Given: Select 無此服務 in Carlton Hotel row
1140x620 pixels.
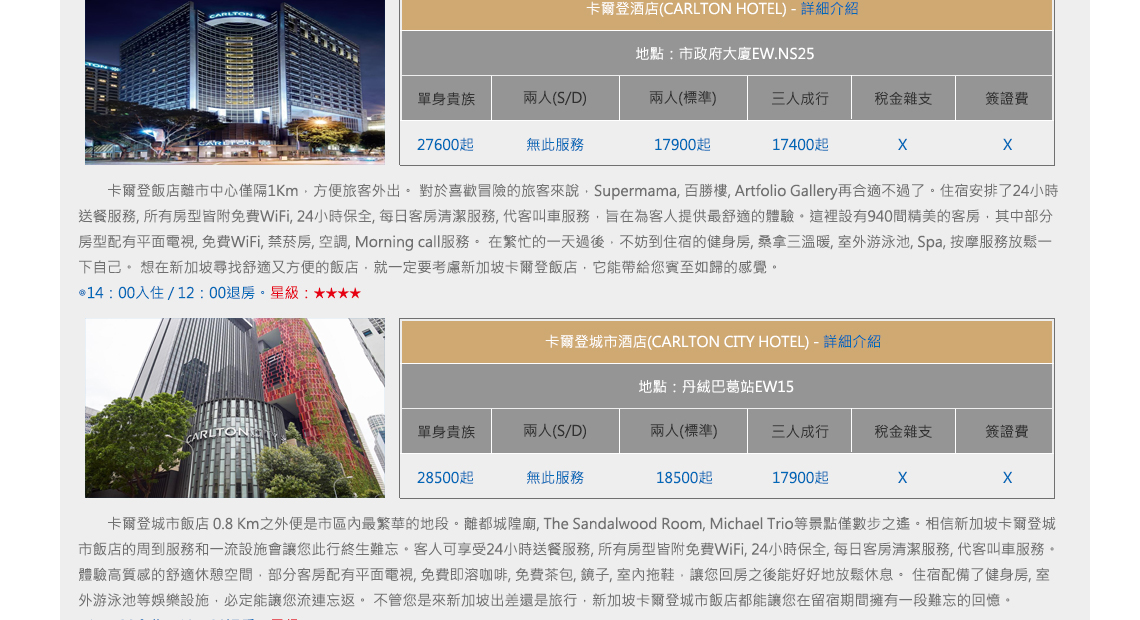Looking at the screenshot, I should pos(555,145).
